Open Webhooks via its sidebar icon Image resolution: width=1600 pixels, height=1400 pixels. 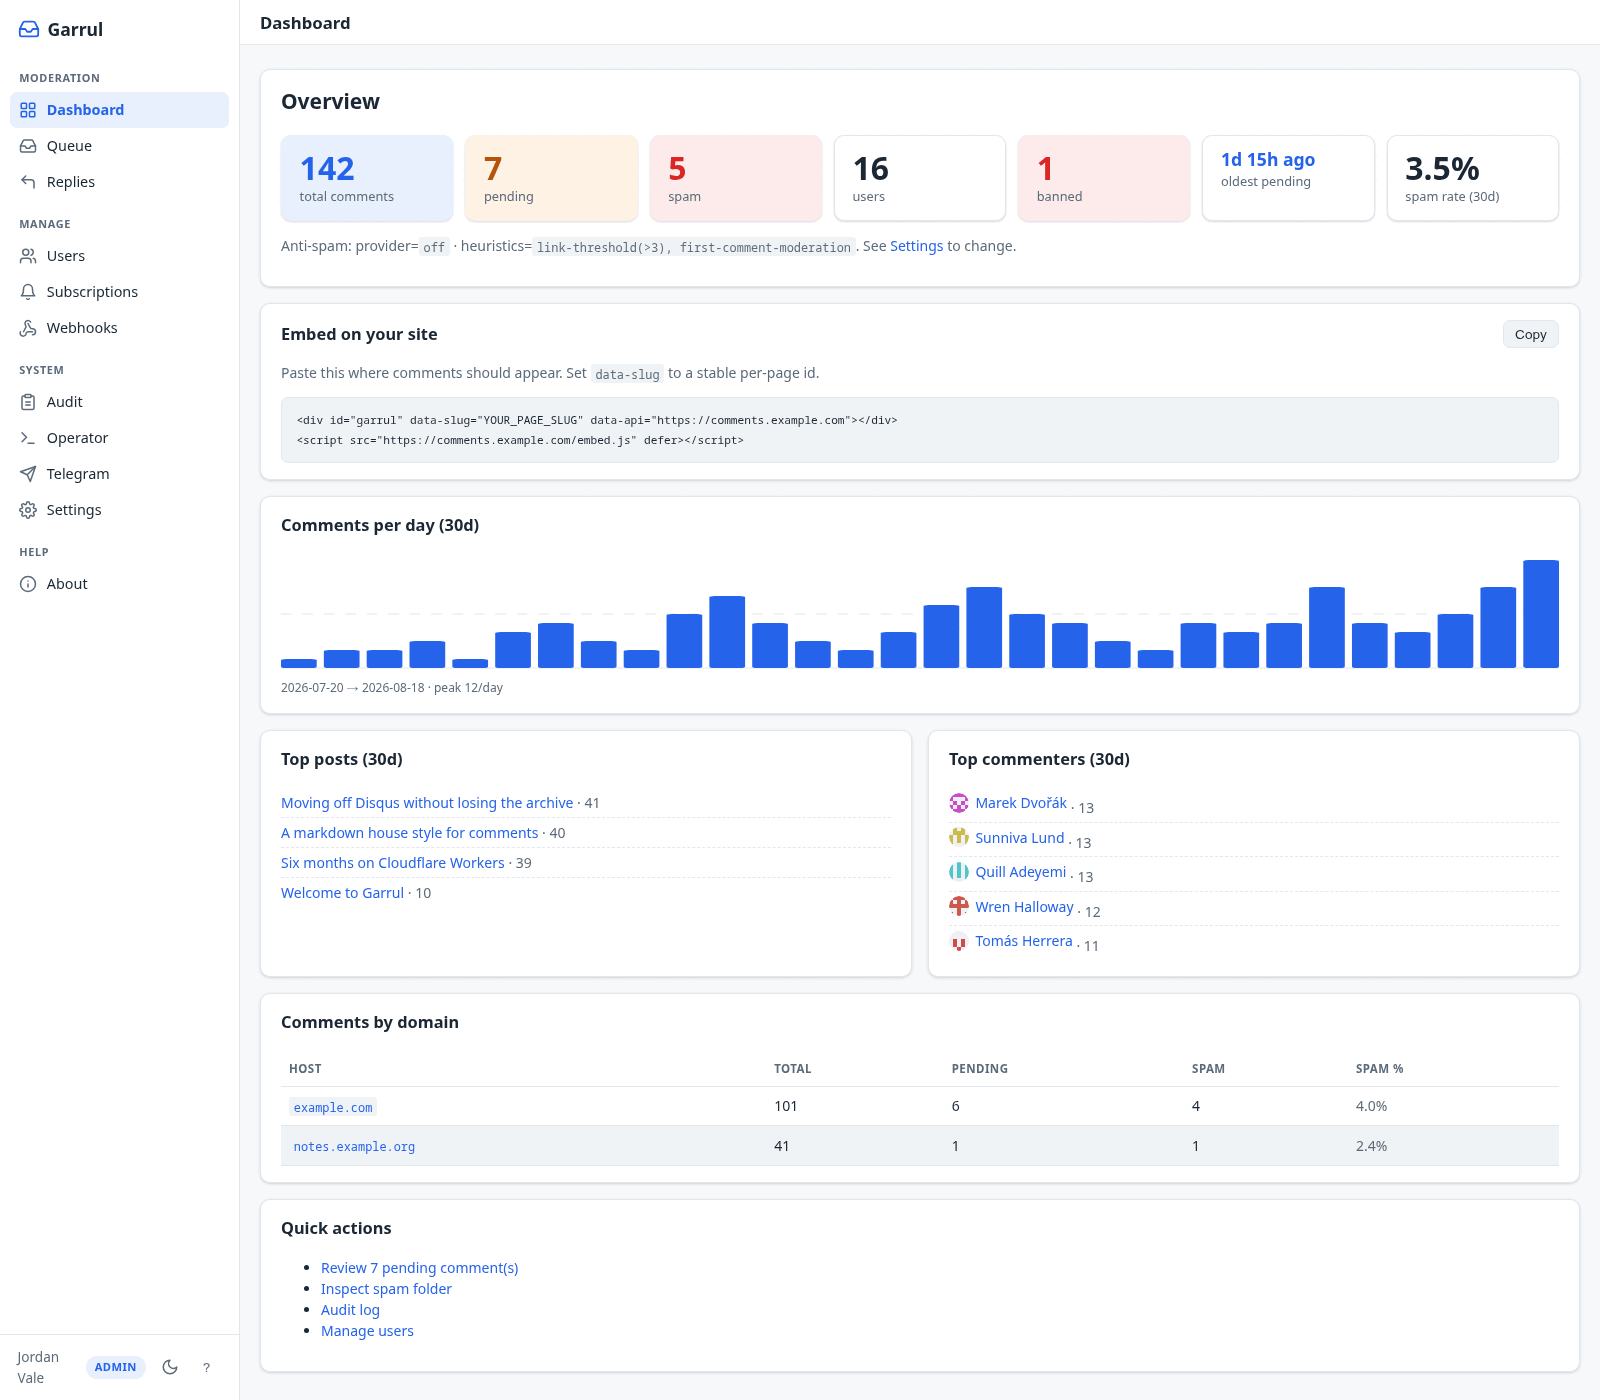(28, 328)
